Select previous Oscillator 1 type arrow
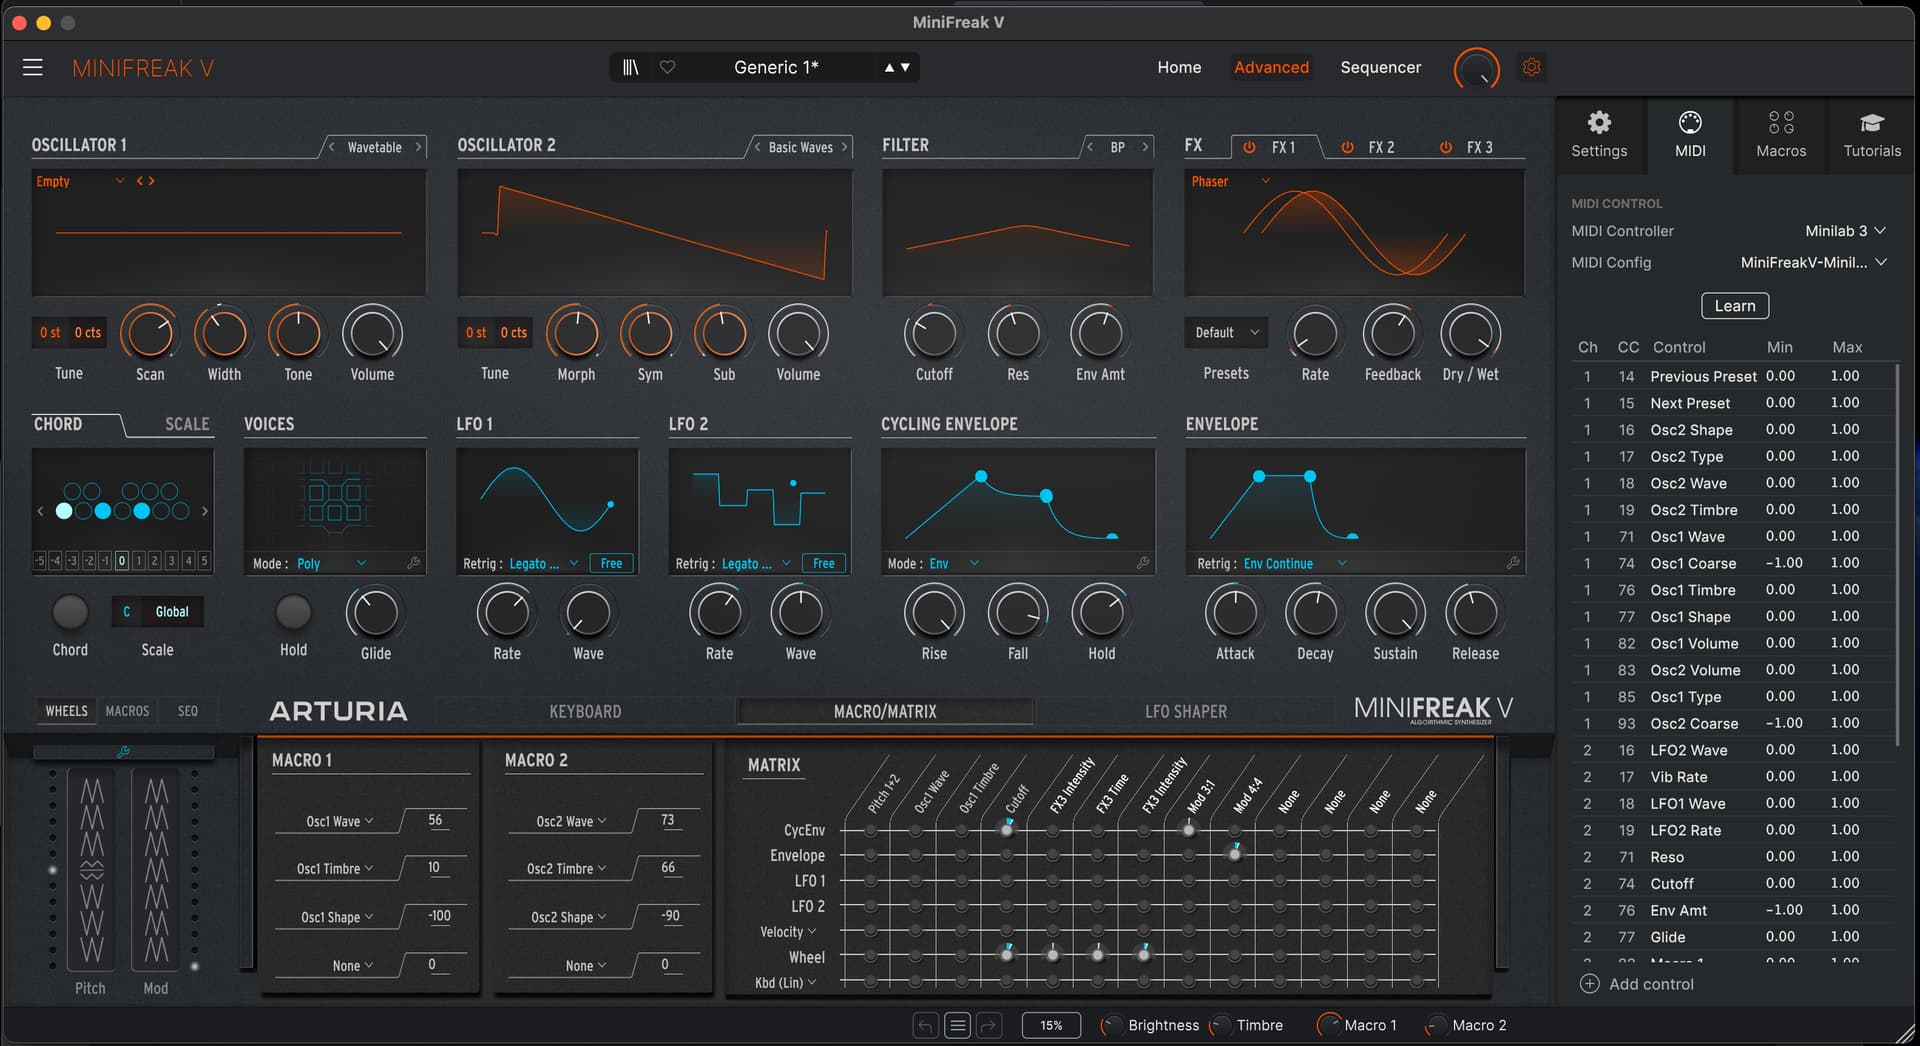The image size is (1920, 1046). [x=332, y=147]
